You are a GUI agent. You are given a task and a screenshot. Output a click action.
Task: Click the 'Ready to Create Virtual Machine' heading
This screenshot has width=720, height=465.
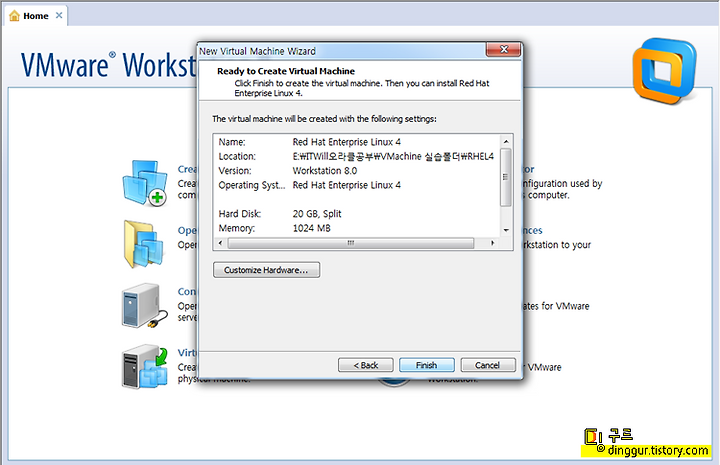(x=286, y=71)
